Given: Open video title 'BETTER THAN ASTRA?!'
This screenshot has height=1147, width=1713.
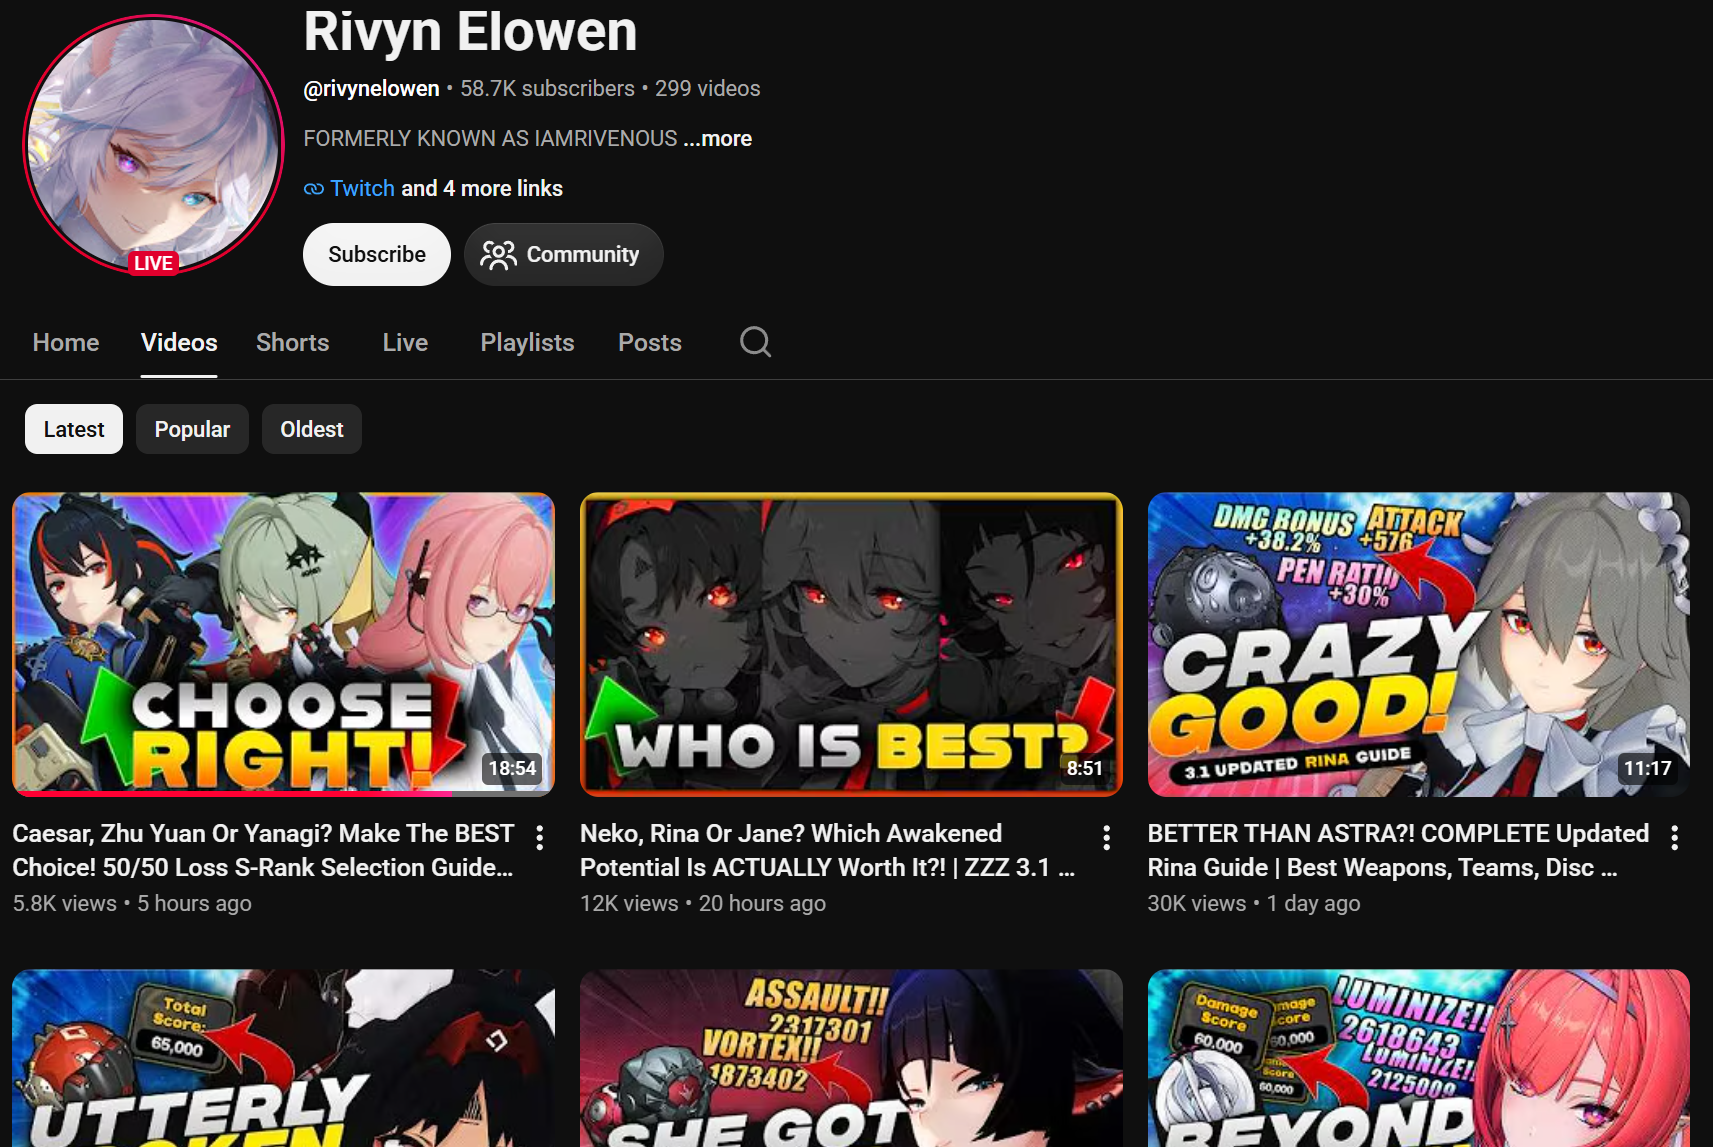Looking at the screenshot, I should click(x=1398, y=851).
